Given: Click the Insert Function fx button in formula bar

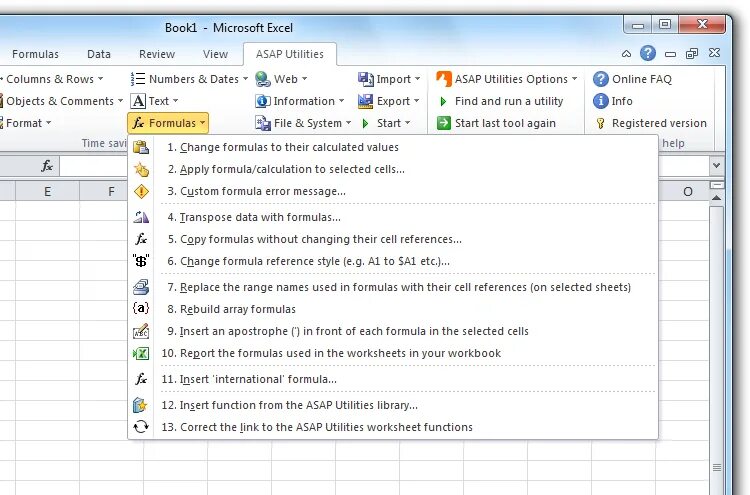Looking at the screenshot, I should tap(46, 166).
